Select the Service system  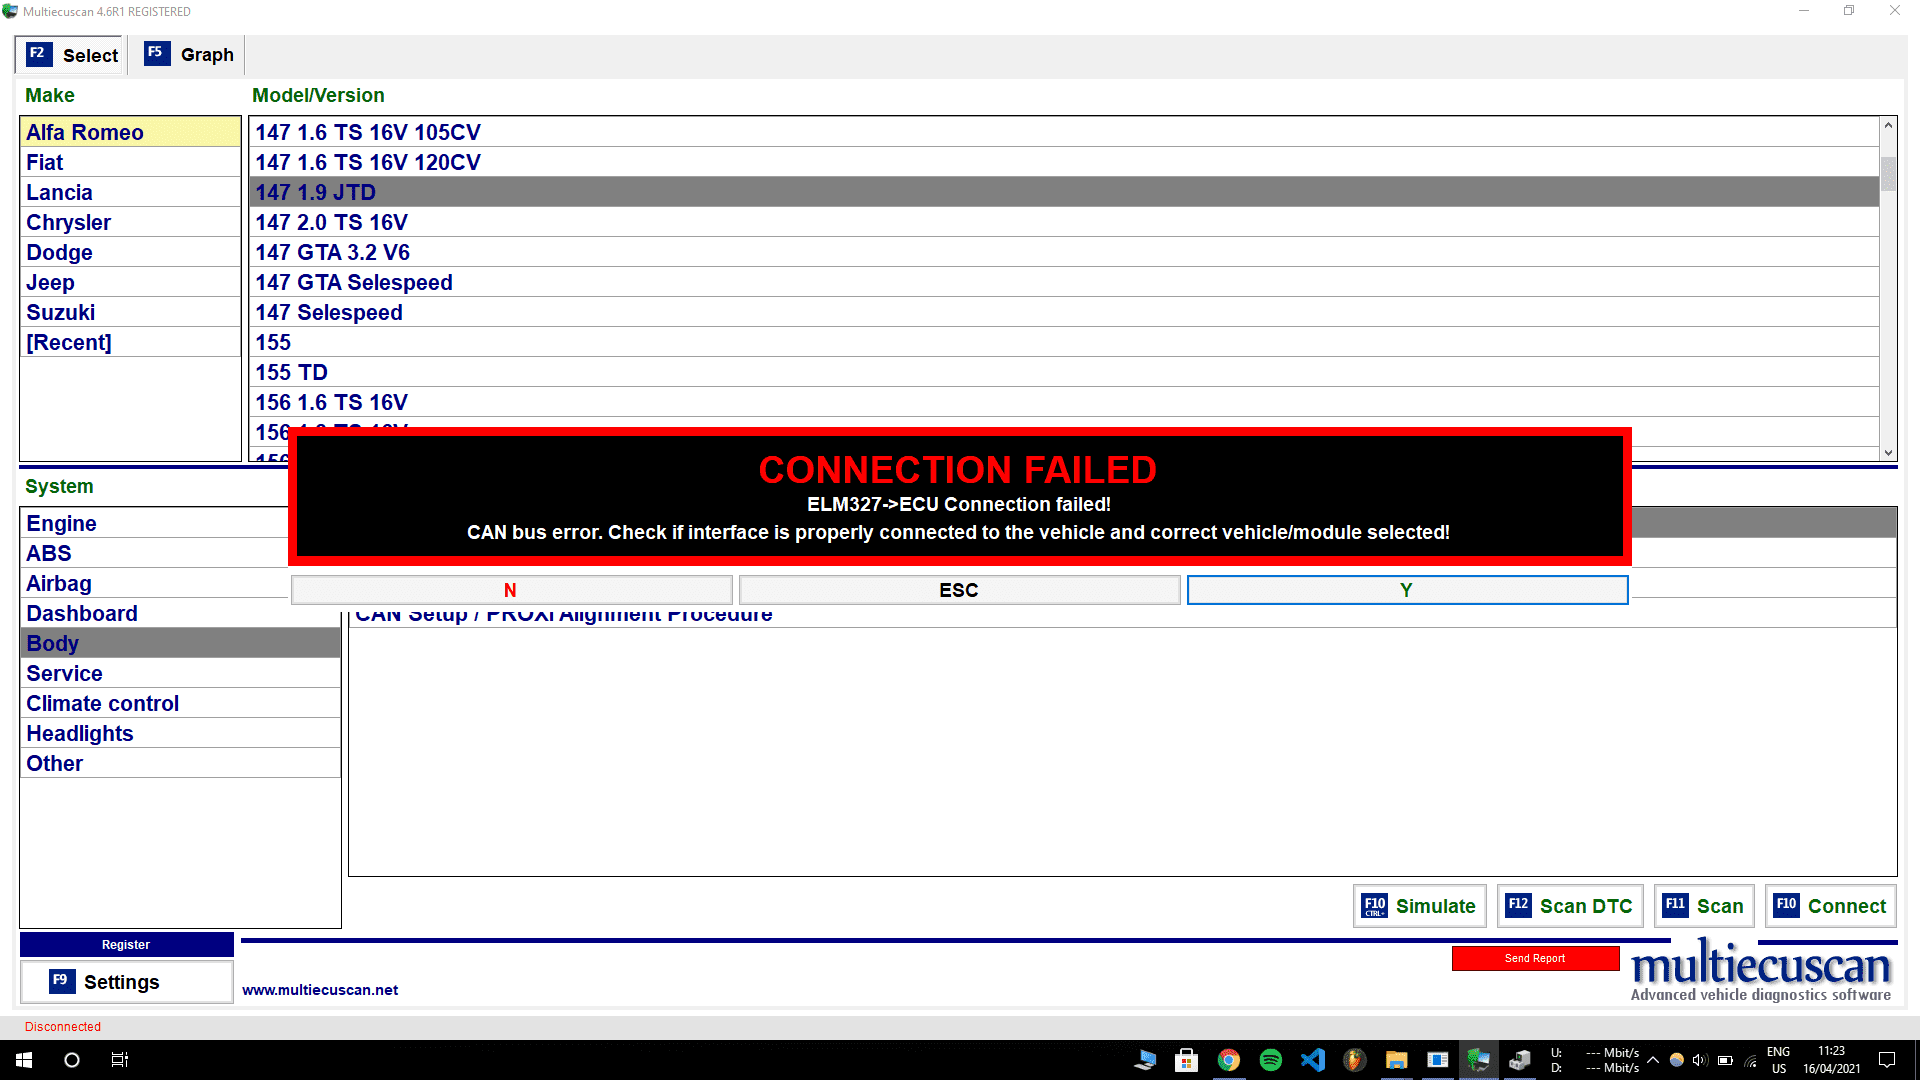180,673
